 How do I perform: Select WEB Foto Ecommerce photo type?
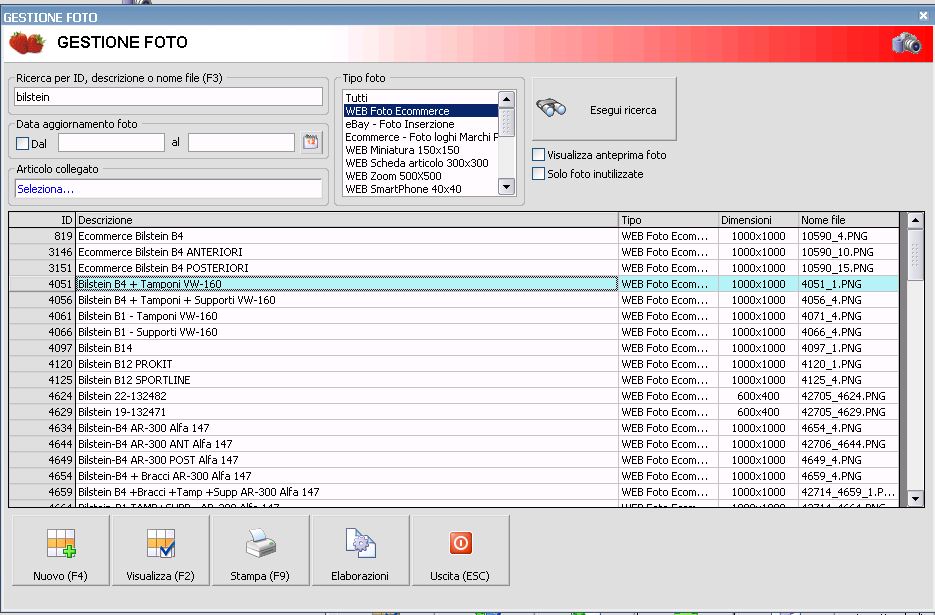coord(420,111)
